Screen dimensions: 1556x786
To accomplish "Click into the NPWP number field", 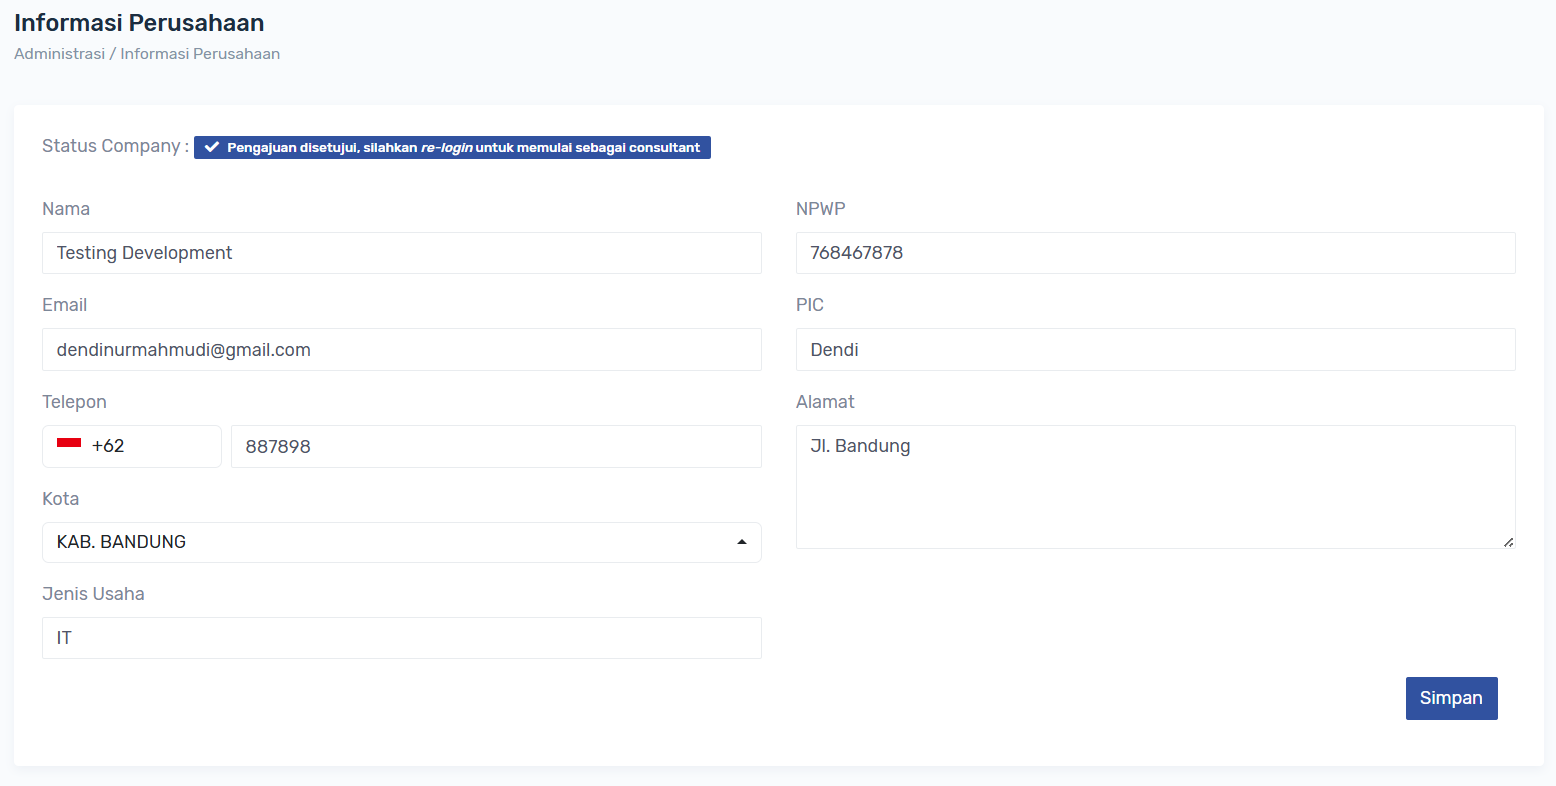I will [x=1155, y=253].
